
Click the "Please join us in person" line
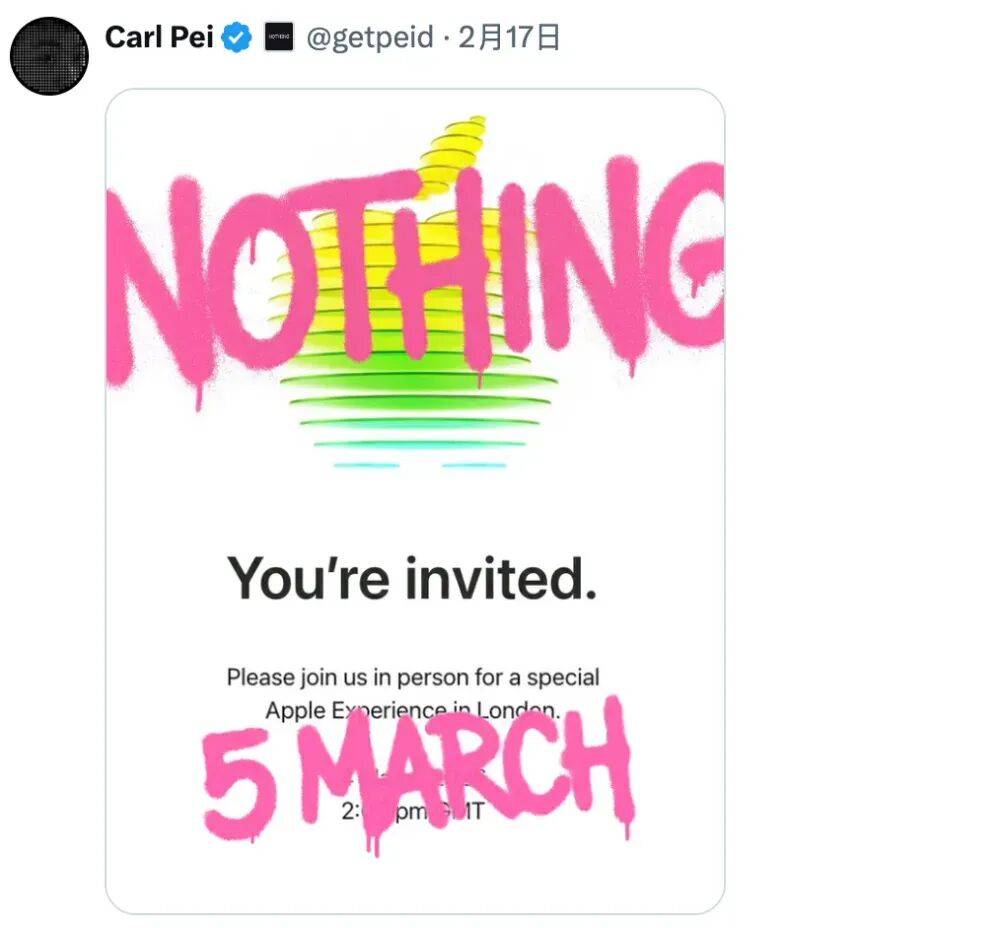[412, 677]
